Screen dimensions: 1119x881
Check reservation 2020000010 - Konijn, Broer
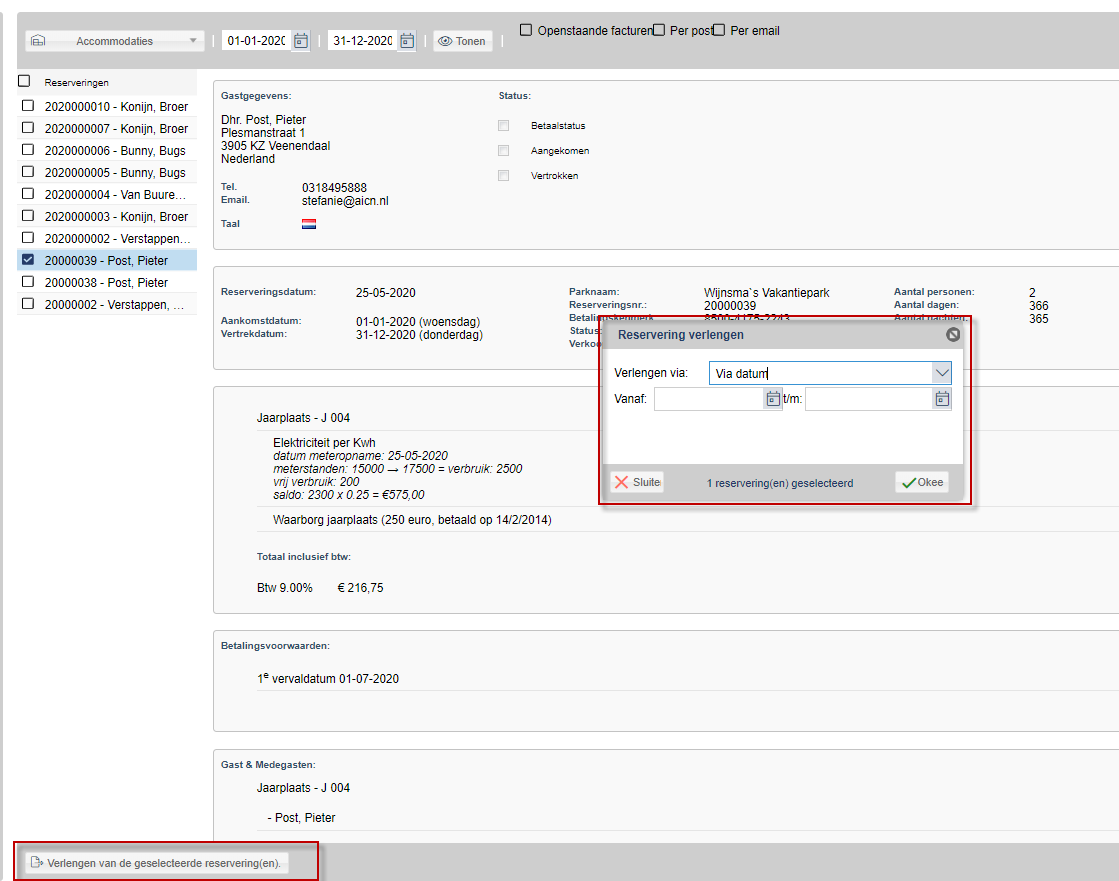(x=28, y=106)
